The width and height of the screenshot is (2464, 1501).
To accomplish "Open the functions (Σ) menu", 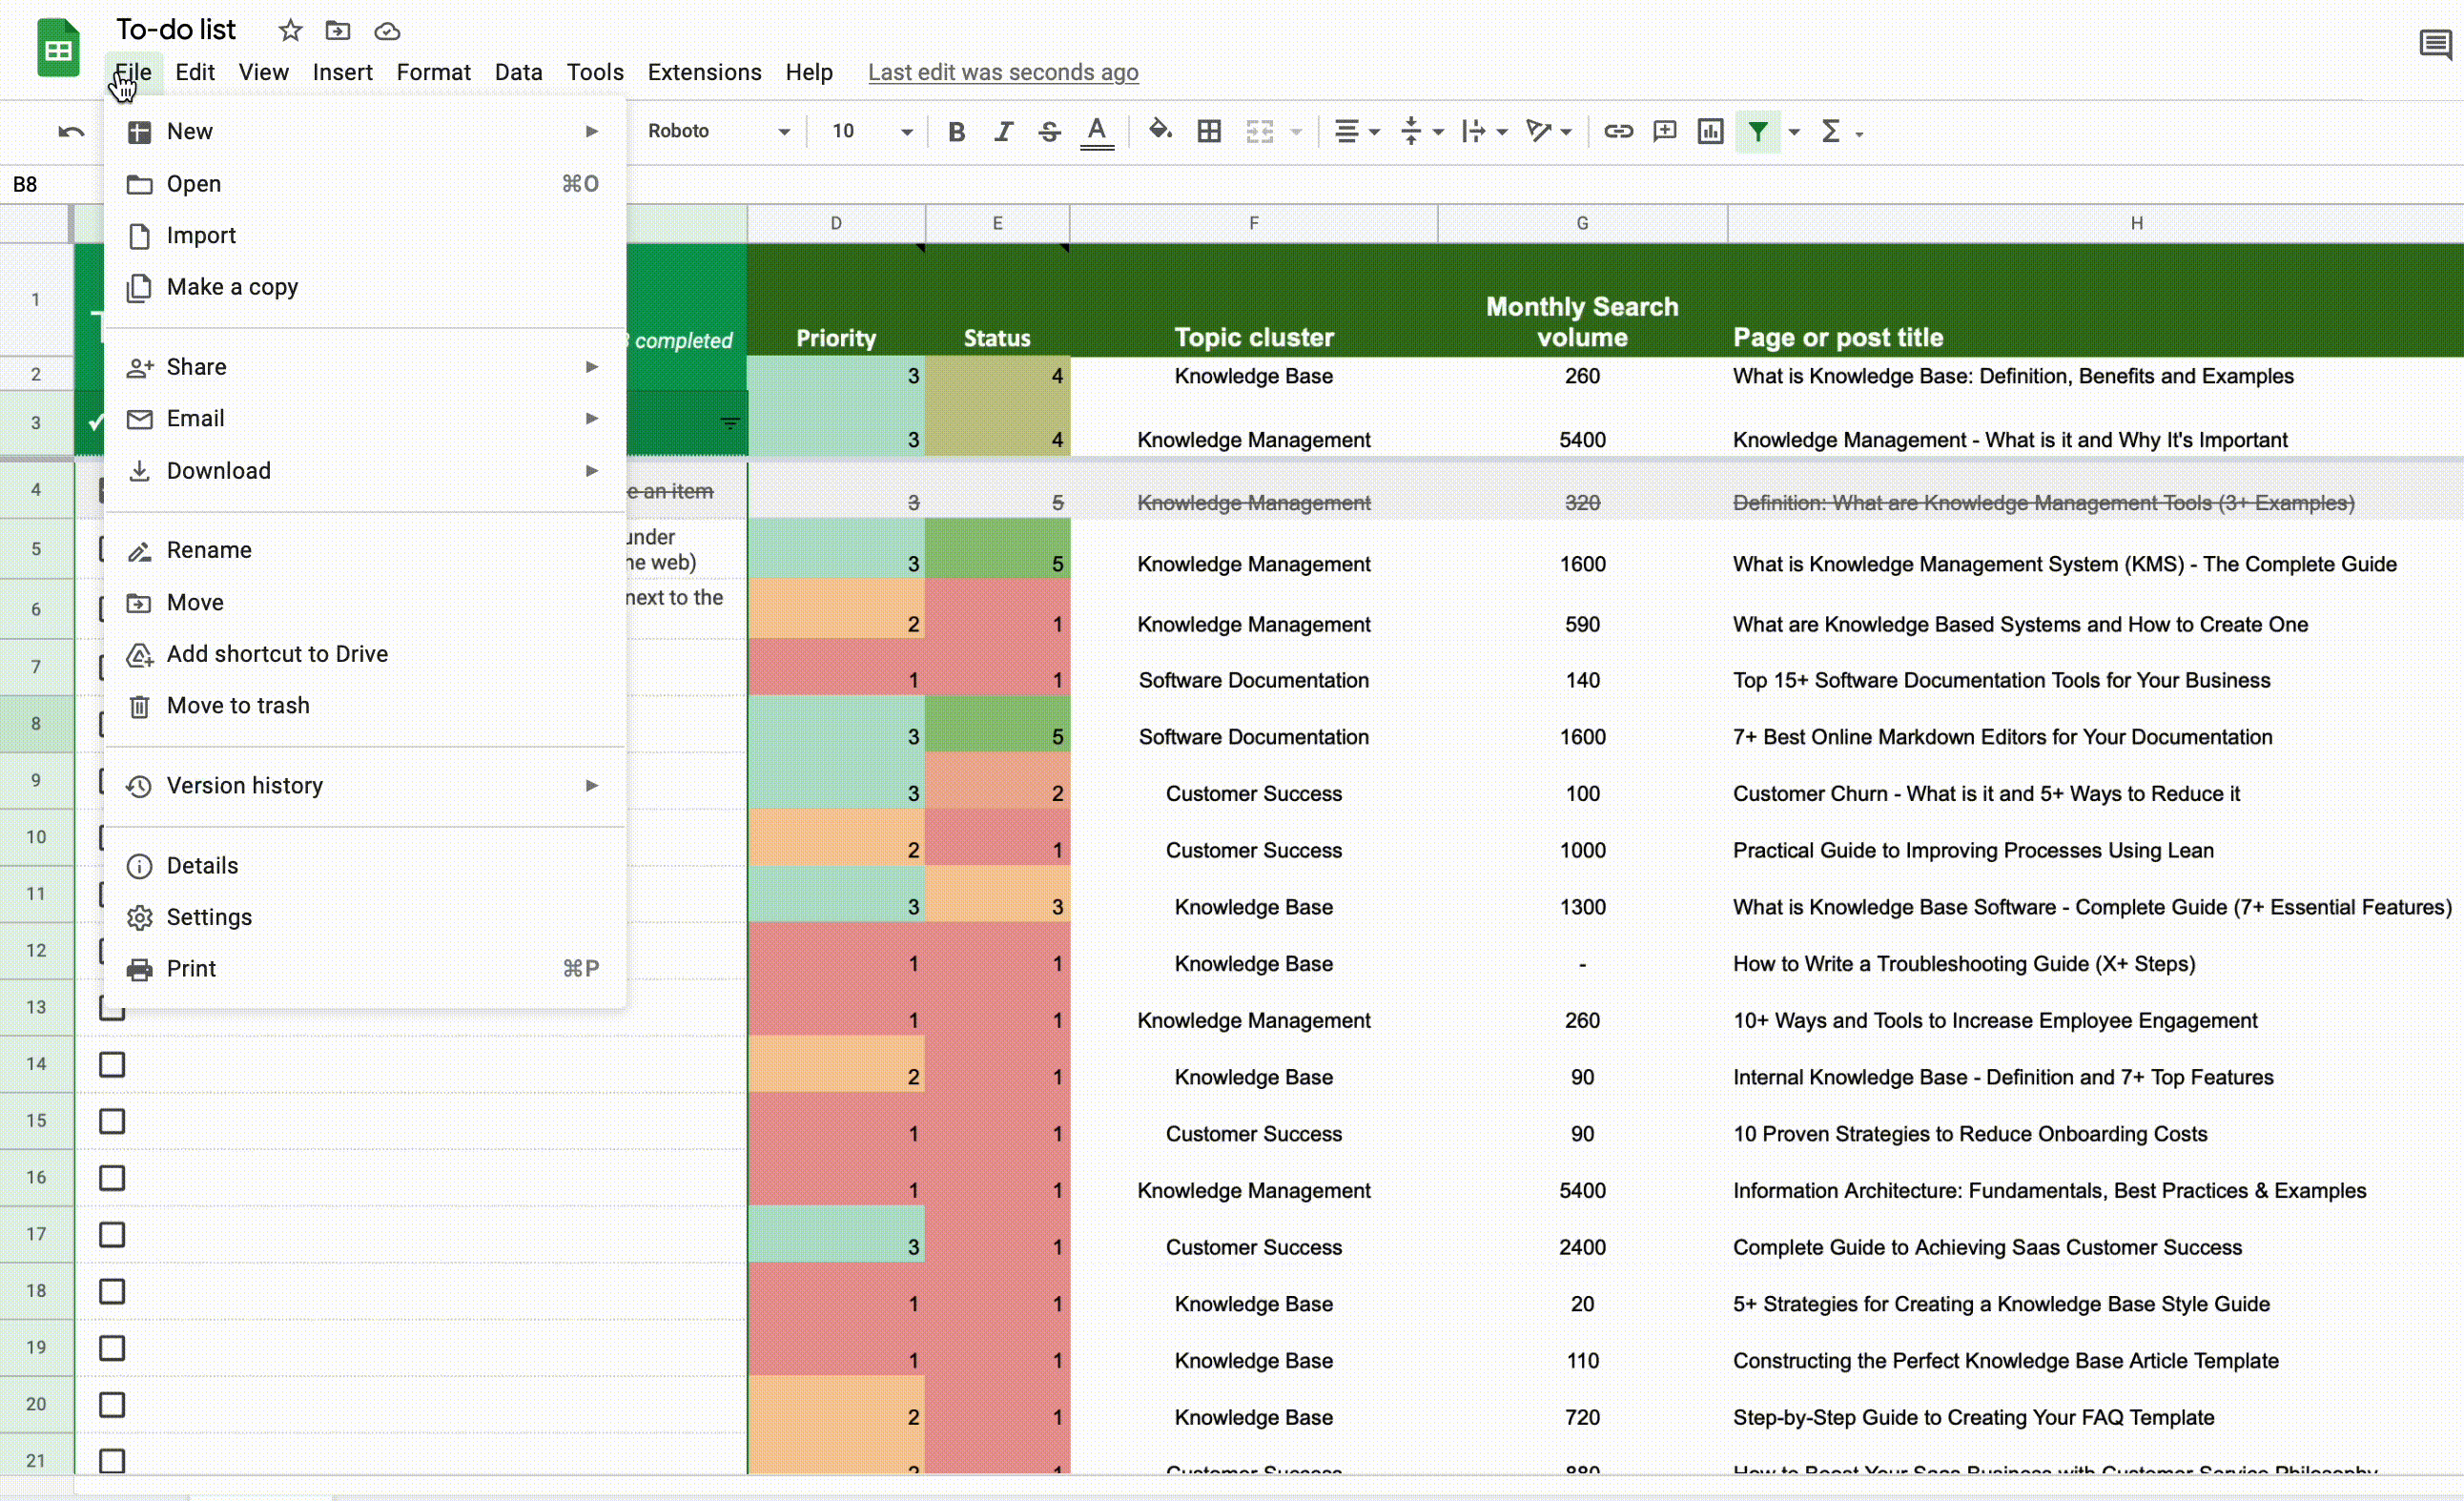I will pyautogui.click(x=1832, y=131).
